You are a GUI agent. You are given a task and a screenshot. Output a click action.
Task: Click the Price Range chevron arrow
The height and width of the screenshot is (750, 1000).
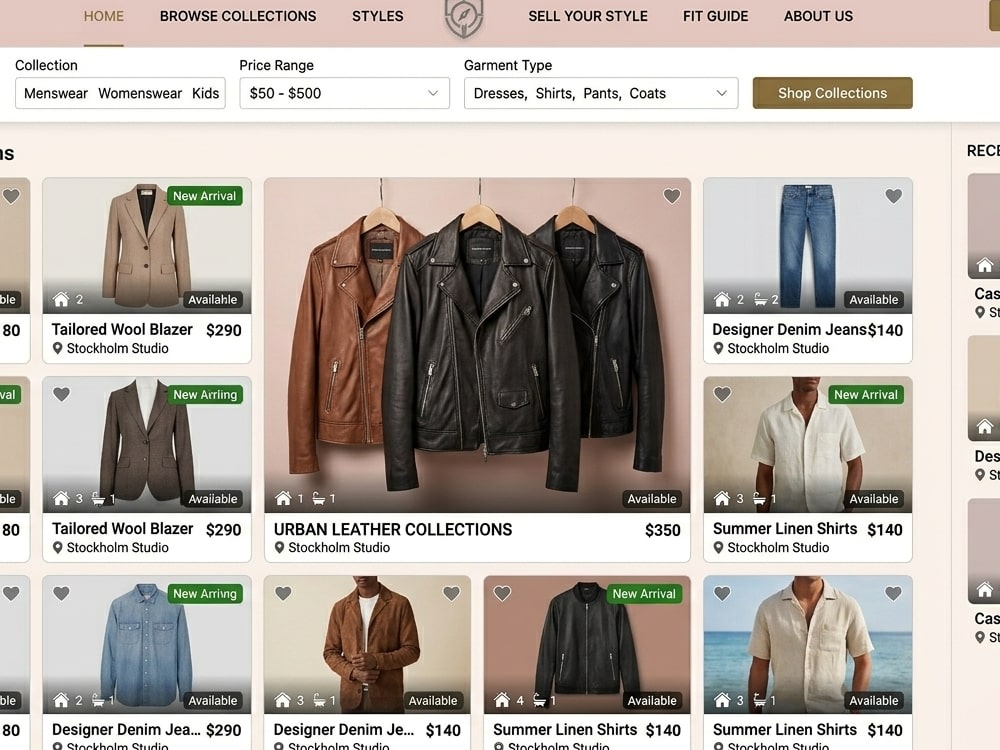(x=433, y=93)
